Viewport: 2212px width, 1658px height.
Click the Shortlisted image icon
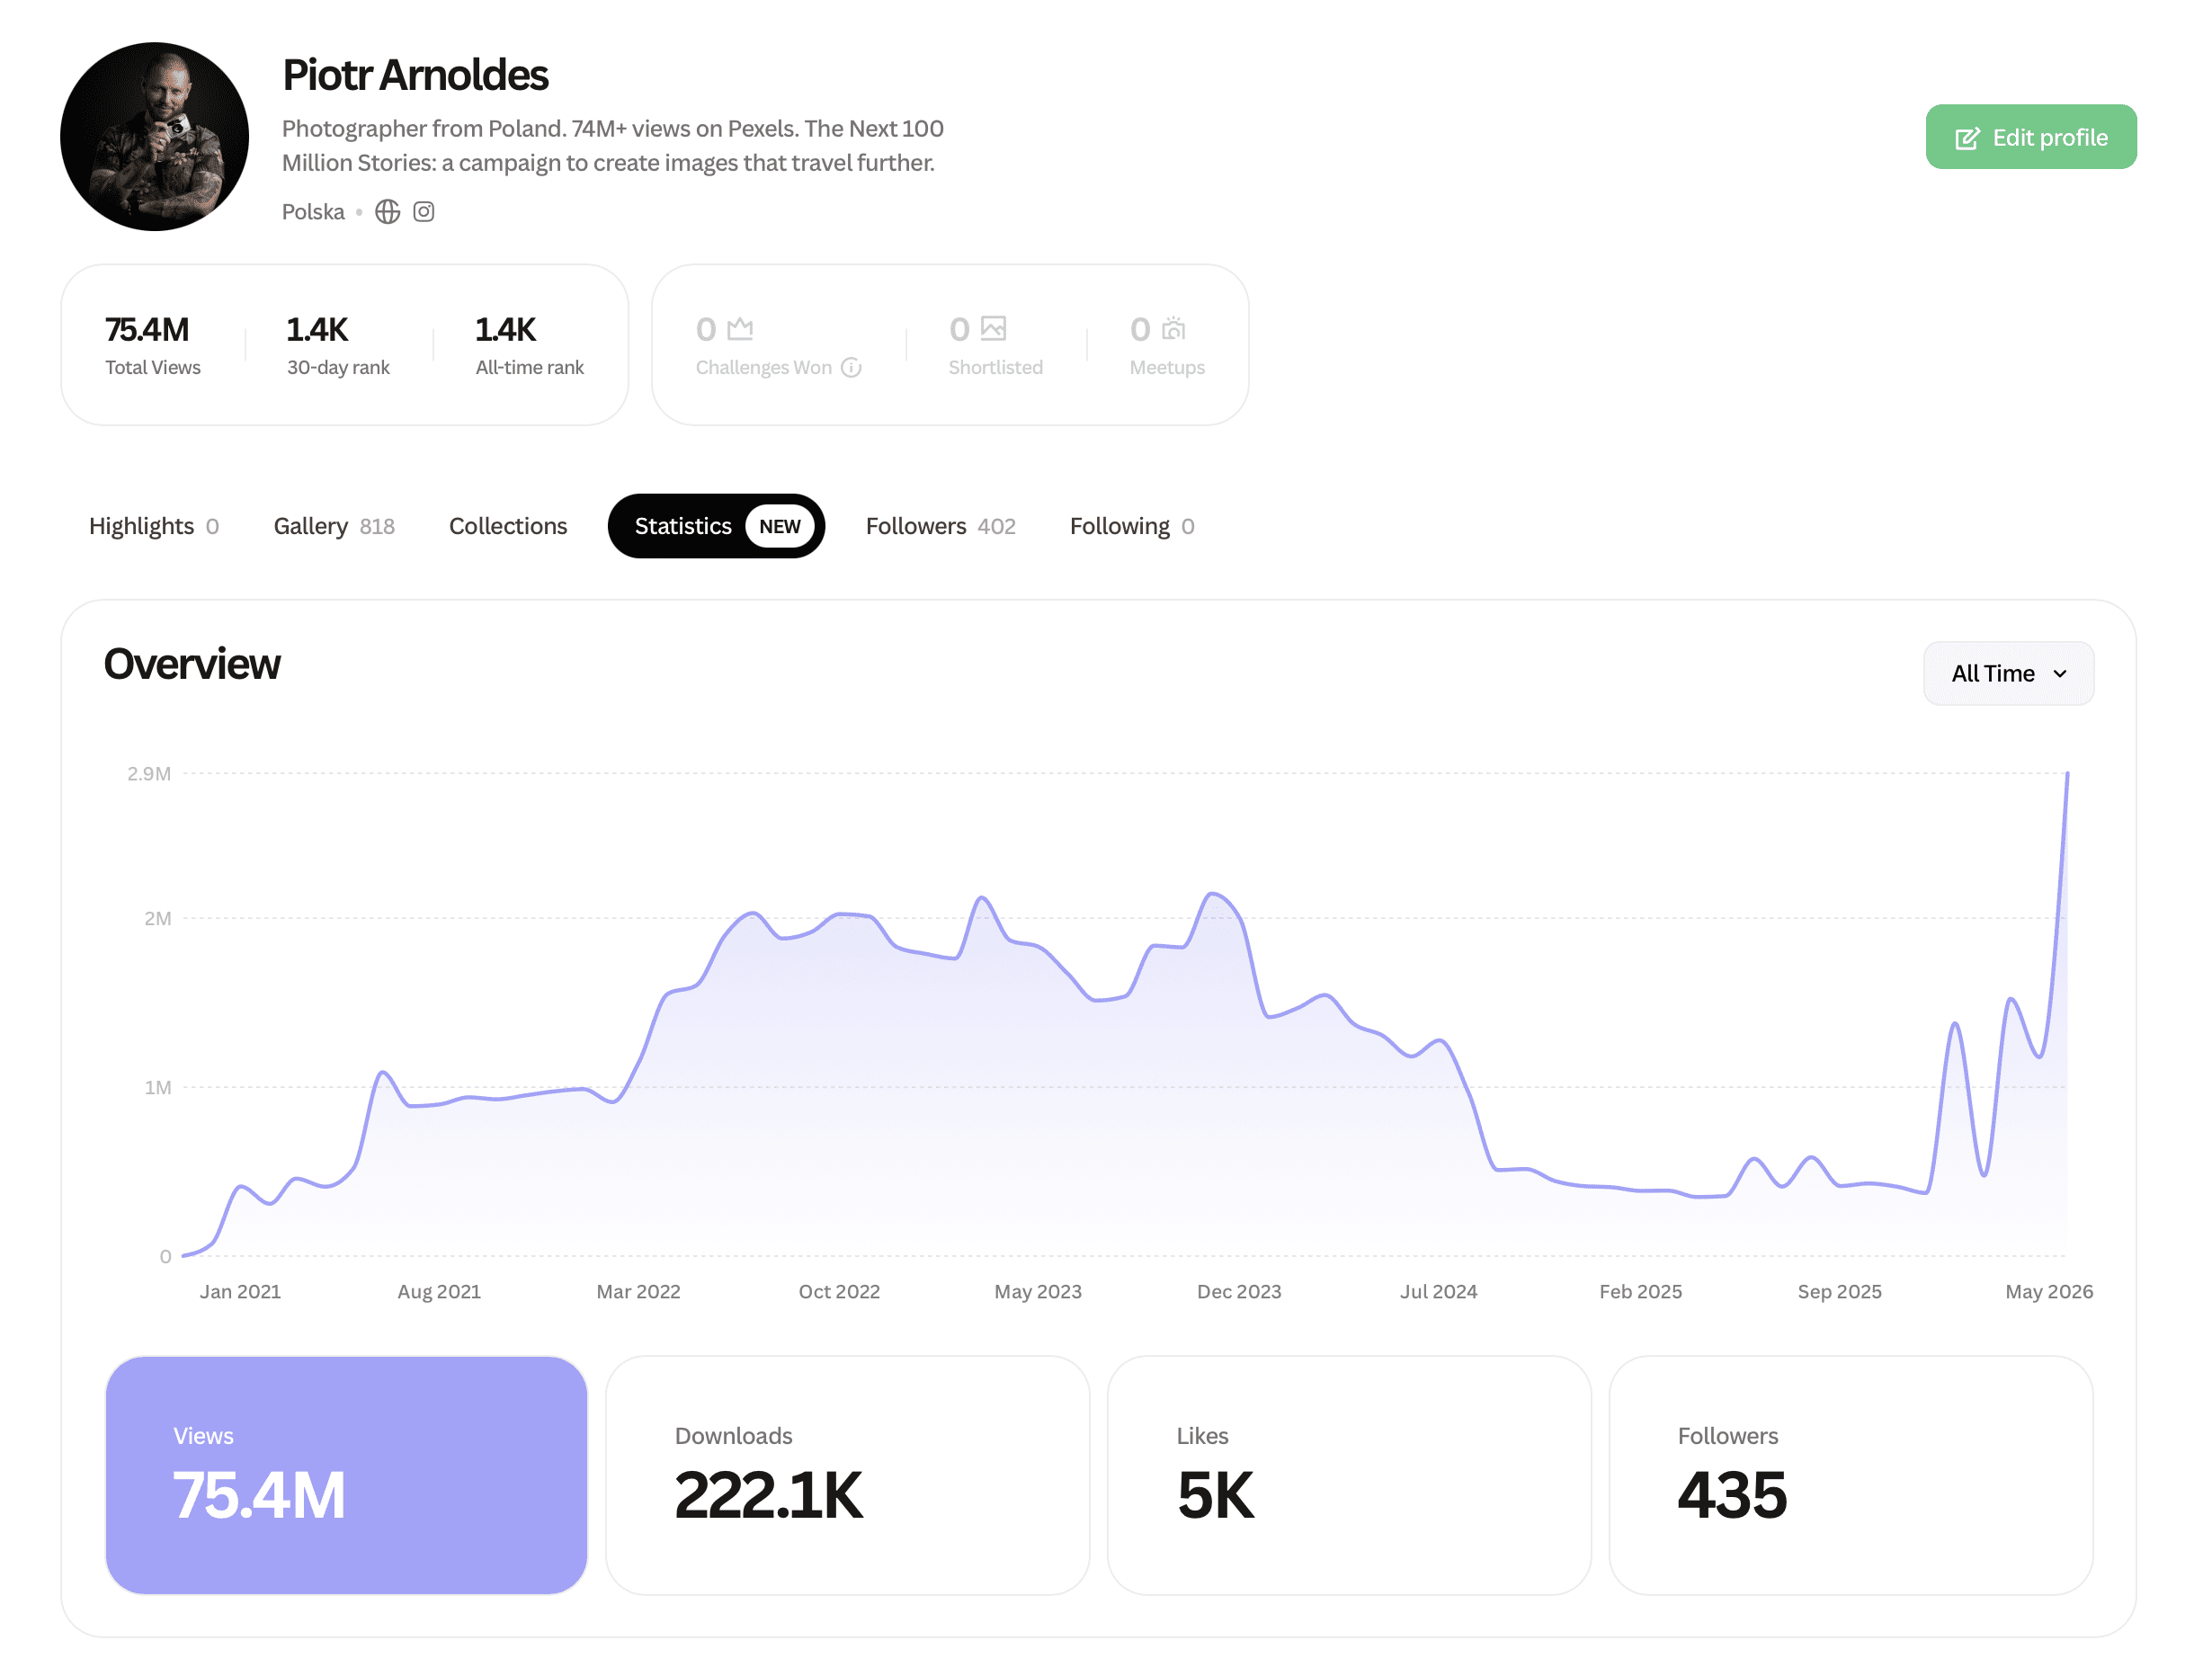tap(993, 328)
